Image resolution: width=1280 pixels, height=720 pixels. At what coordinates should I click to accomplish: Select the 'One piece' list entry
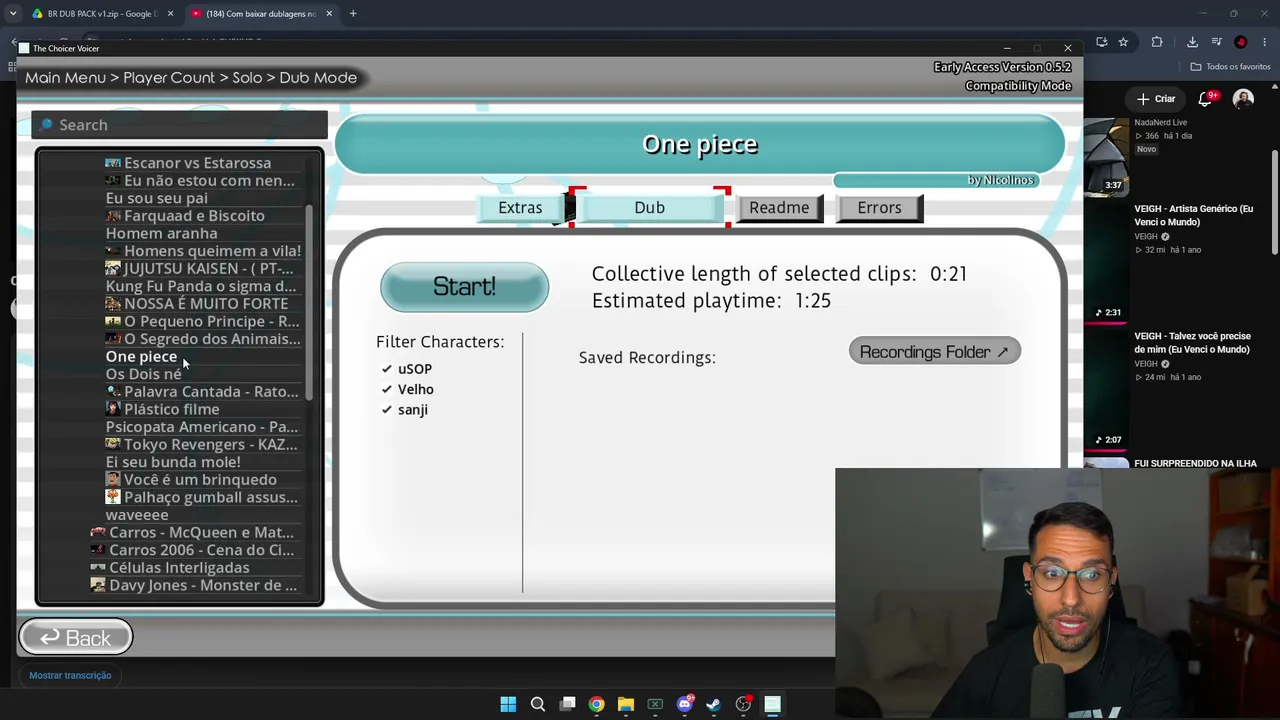[141, 357]
